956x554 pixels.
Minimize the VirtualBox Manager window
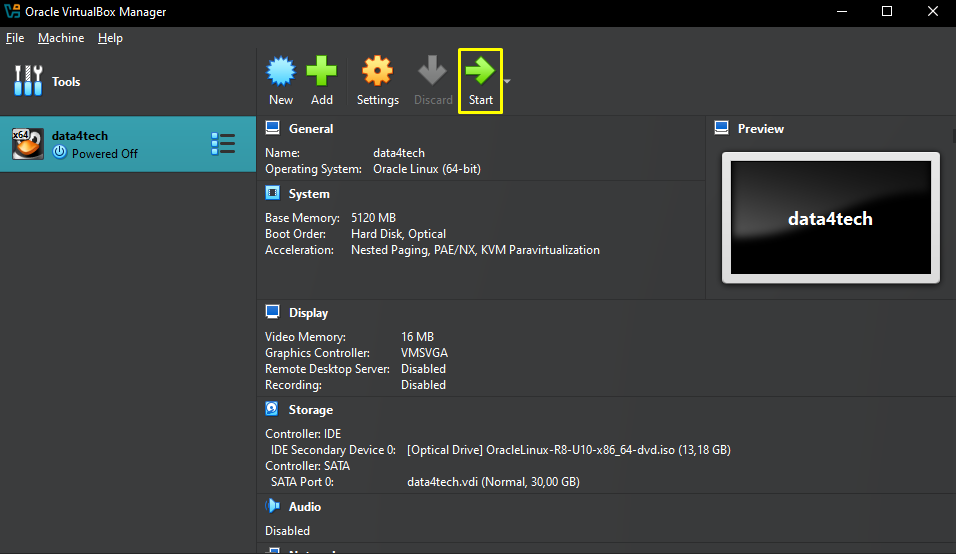841,12
